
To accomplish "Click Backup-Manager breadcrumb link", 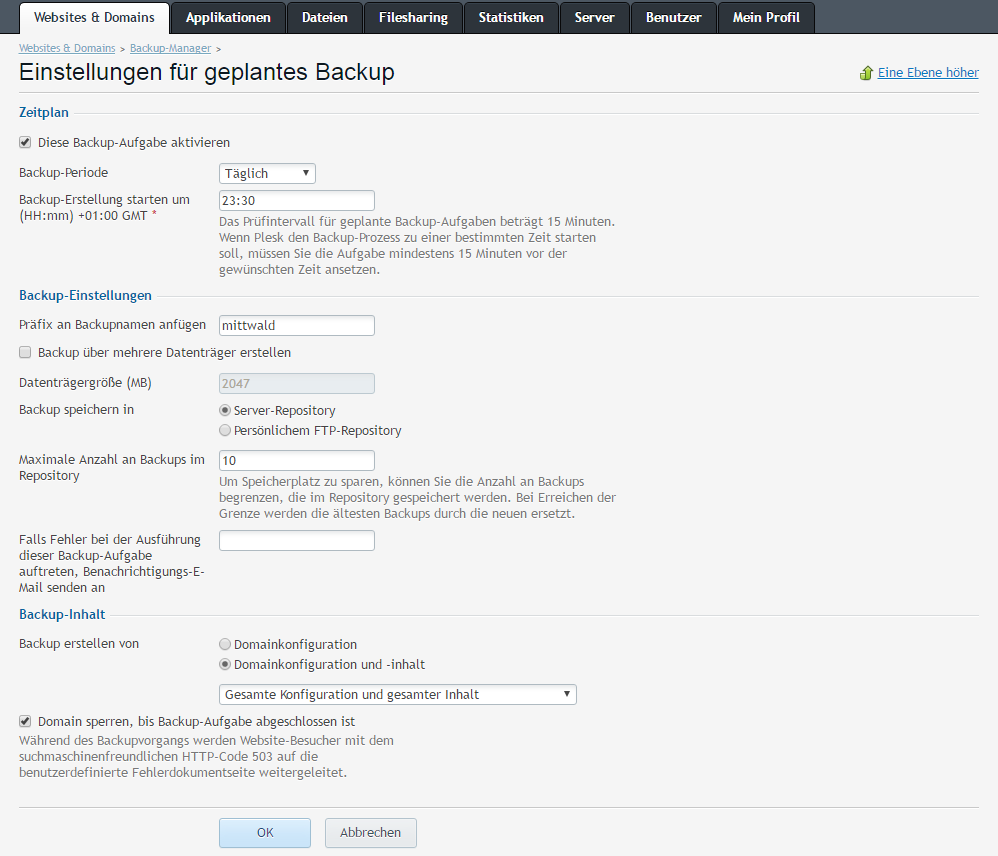I will pyautogui.click(x=170, y=48).
